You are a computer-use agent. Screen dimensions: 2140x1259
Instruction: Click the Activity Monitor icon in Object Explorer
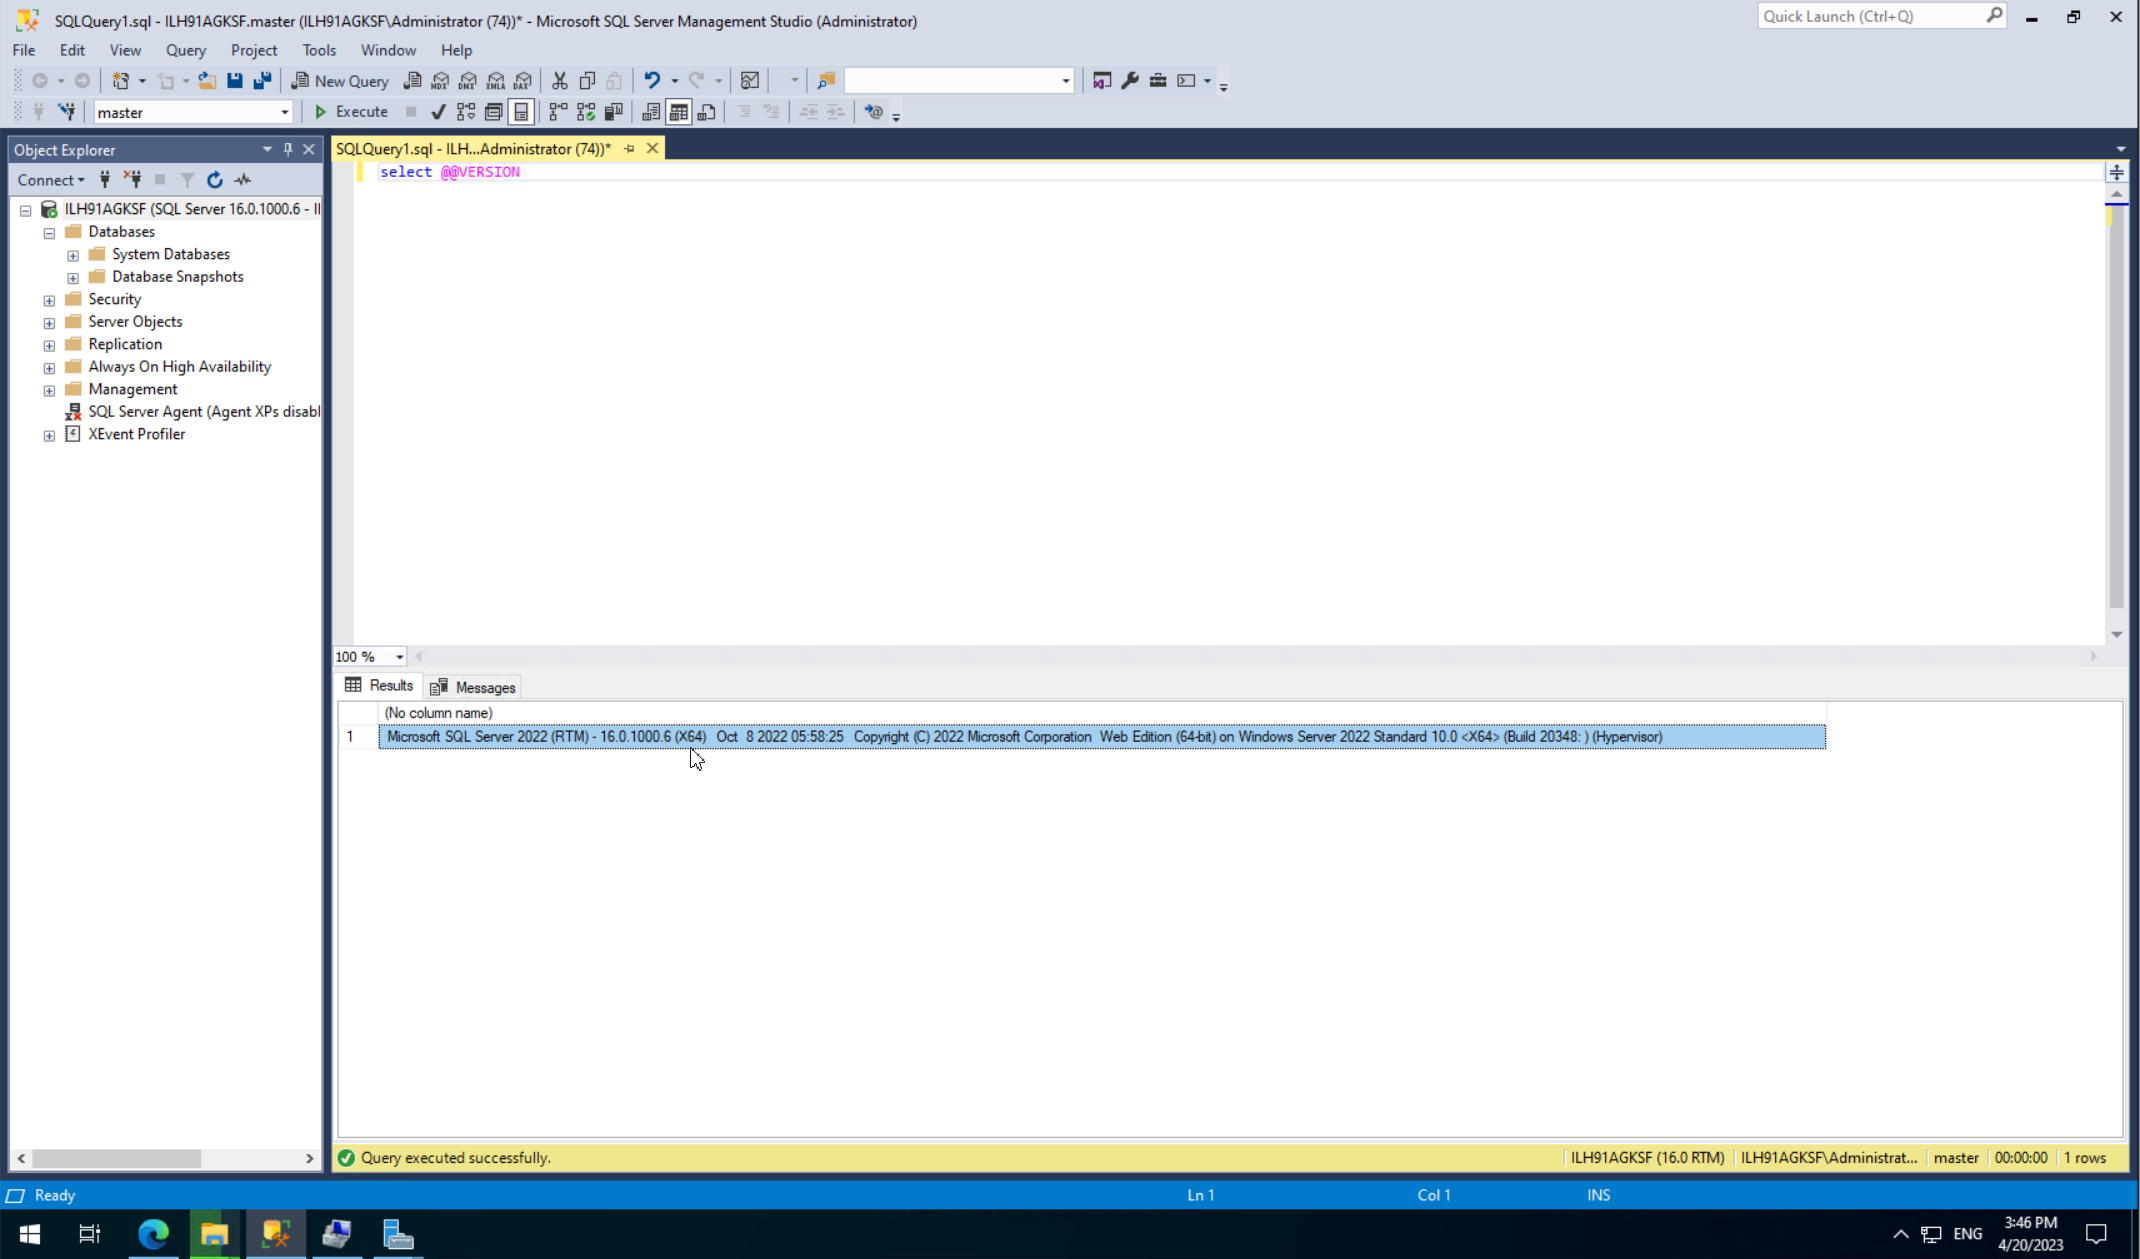(243, 180)
